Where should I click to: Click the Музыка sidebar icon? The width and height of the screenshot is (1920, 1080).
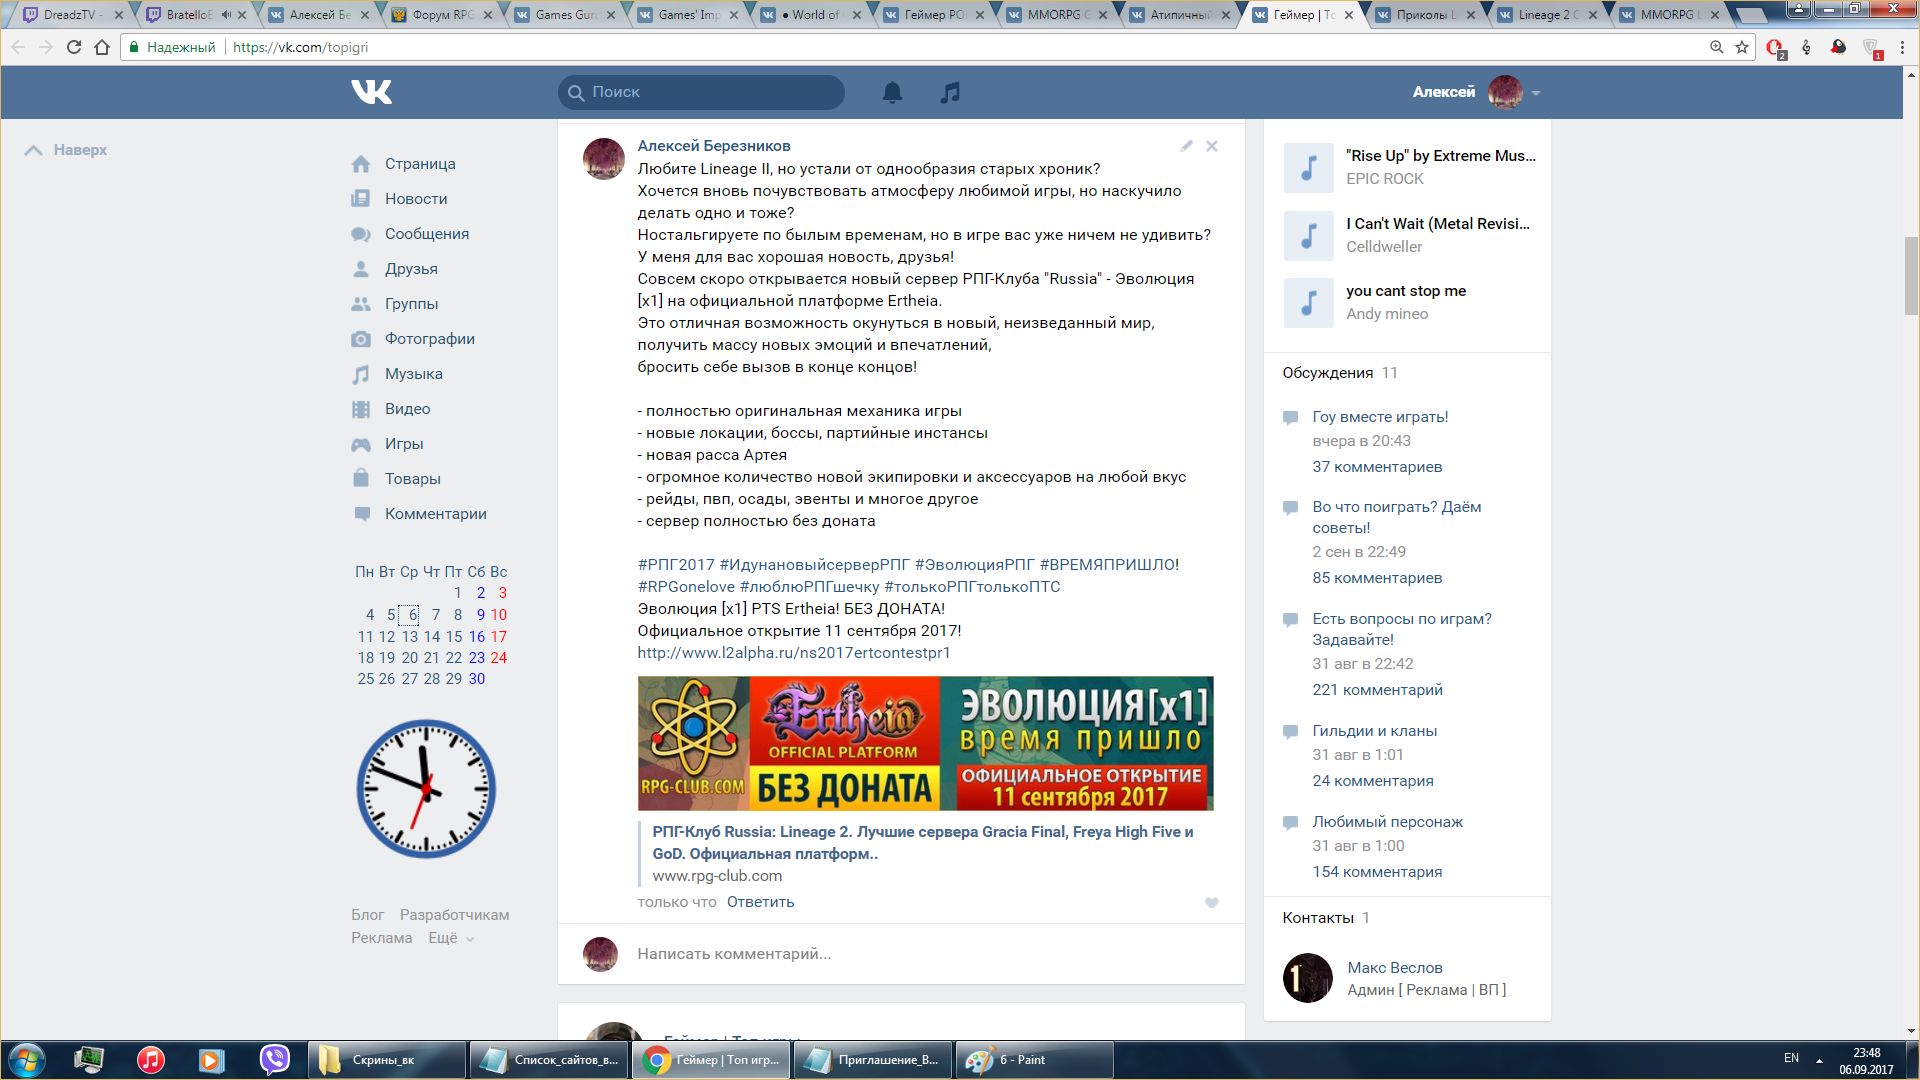tap(361, 374)
